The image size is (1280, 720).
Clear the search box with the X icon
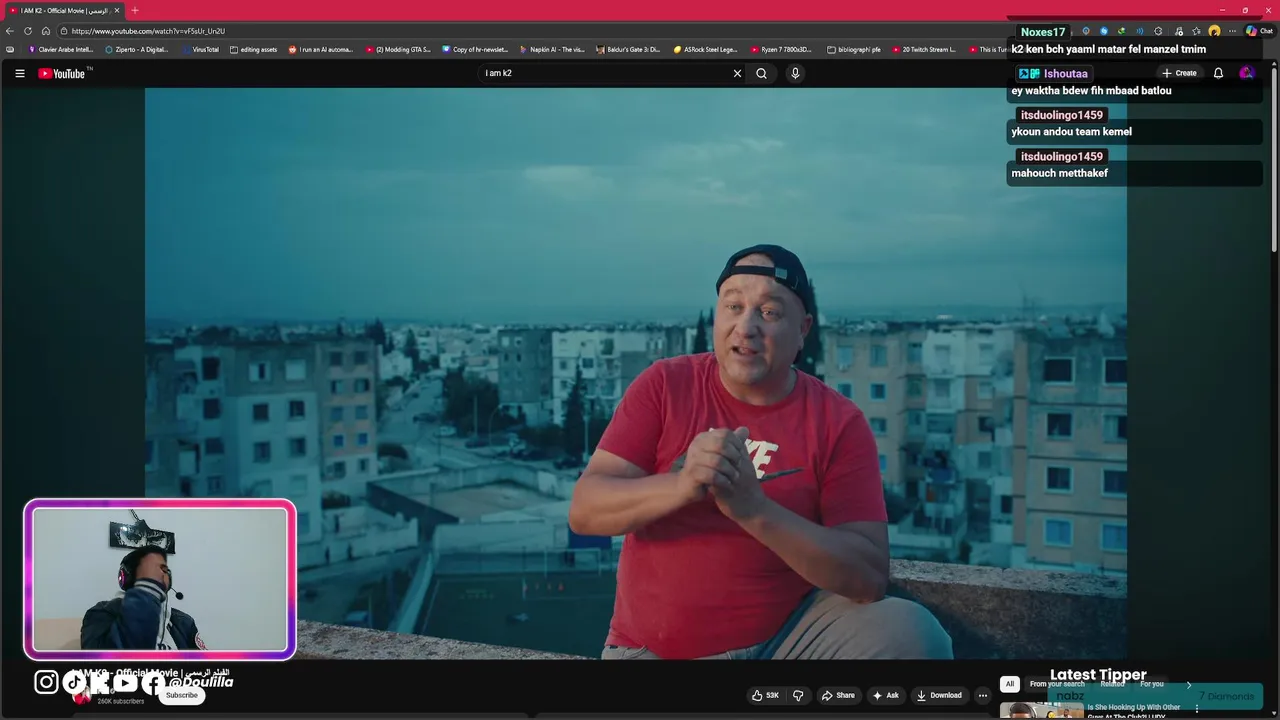point(737,73)
